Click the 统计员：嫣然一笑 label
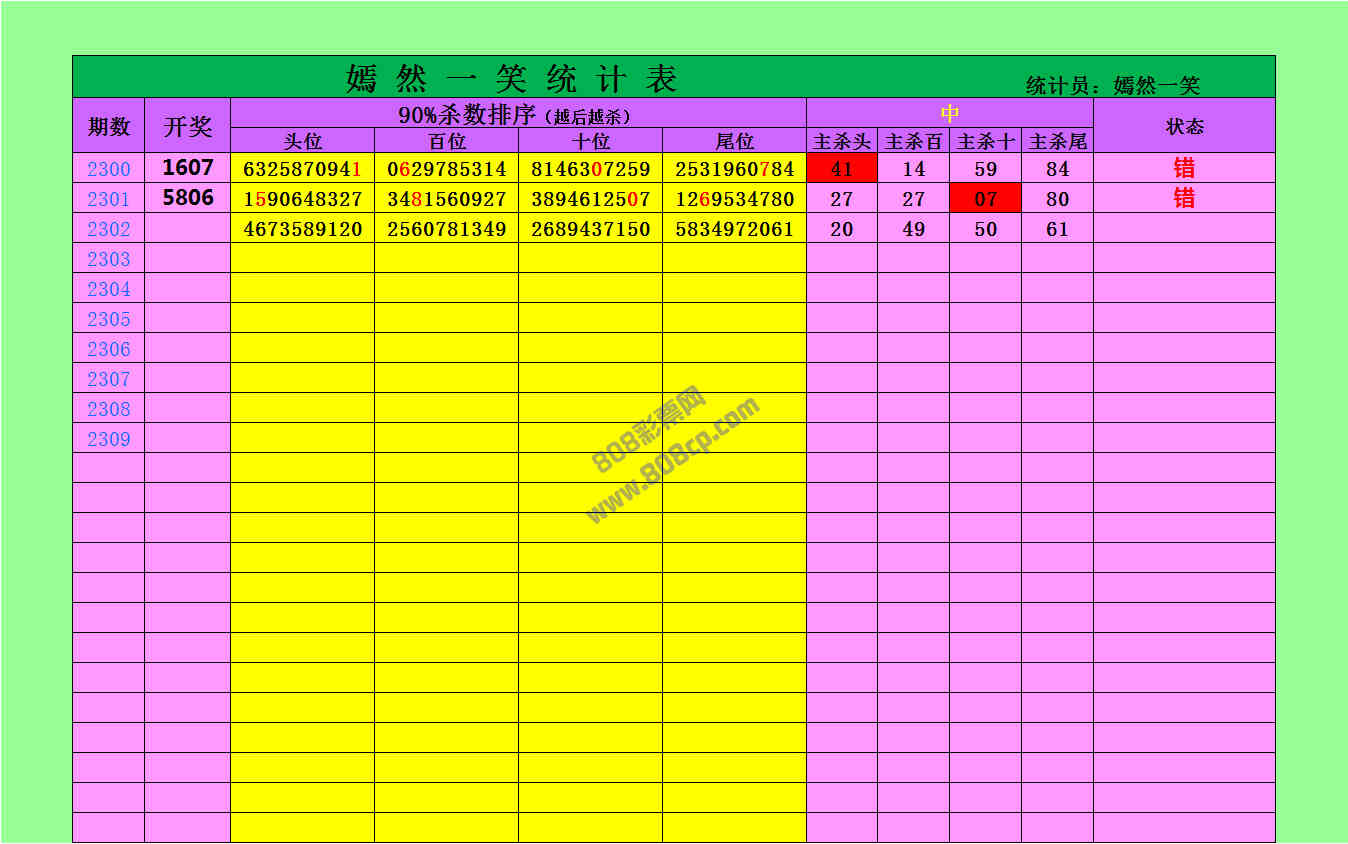The height and width of the screenshot is (844, 1348). 1112,86
